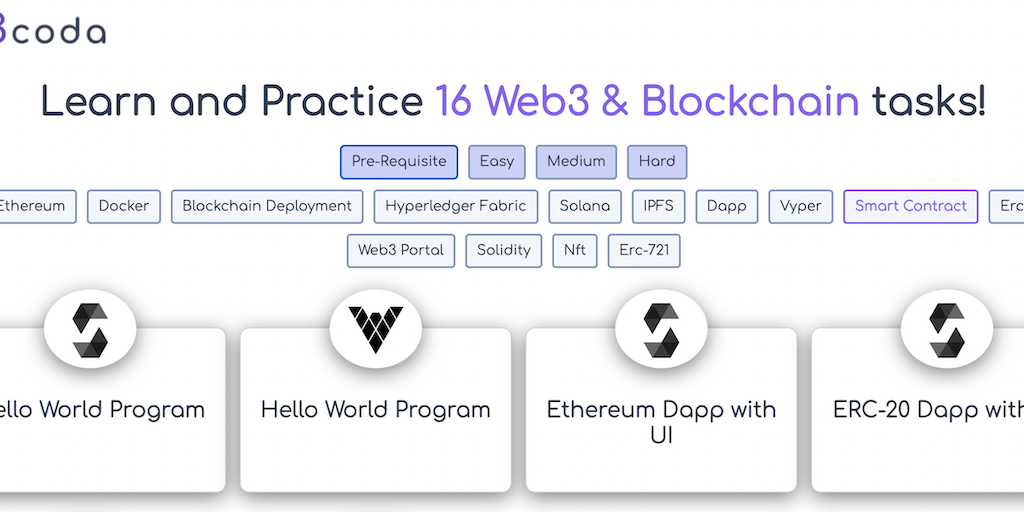Toggle the Easy difficulty filter
This screenshot has height=512, width=1024.
click(x=497, y=162)
